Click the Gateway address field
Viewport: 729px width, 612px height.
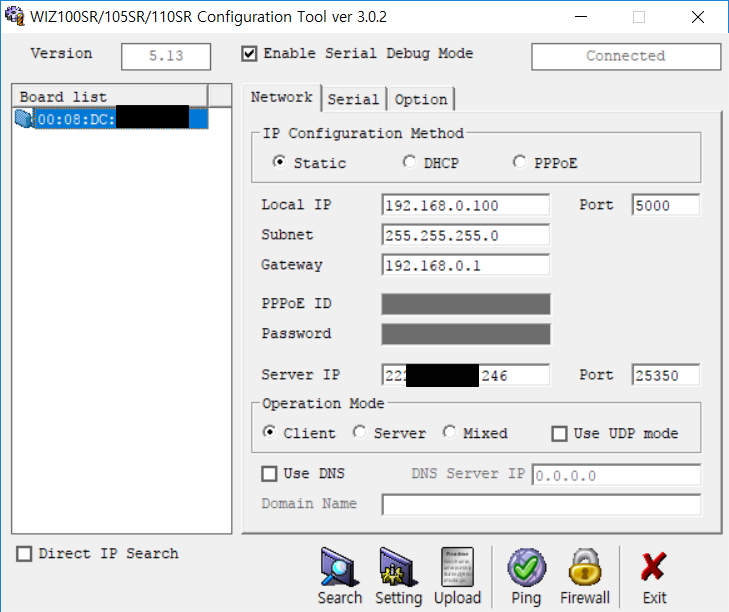click(465, 266)
